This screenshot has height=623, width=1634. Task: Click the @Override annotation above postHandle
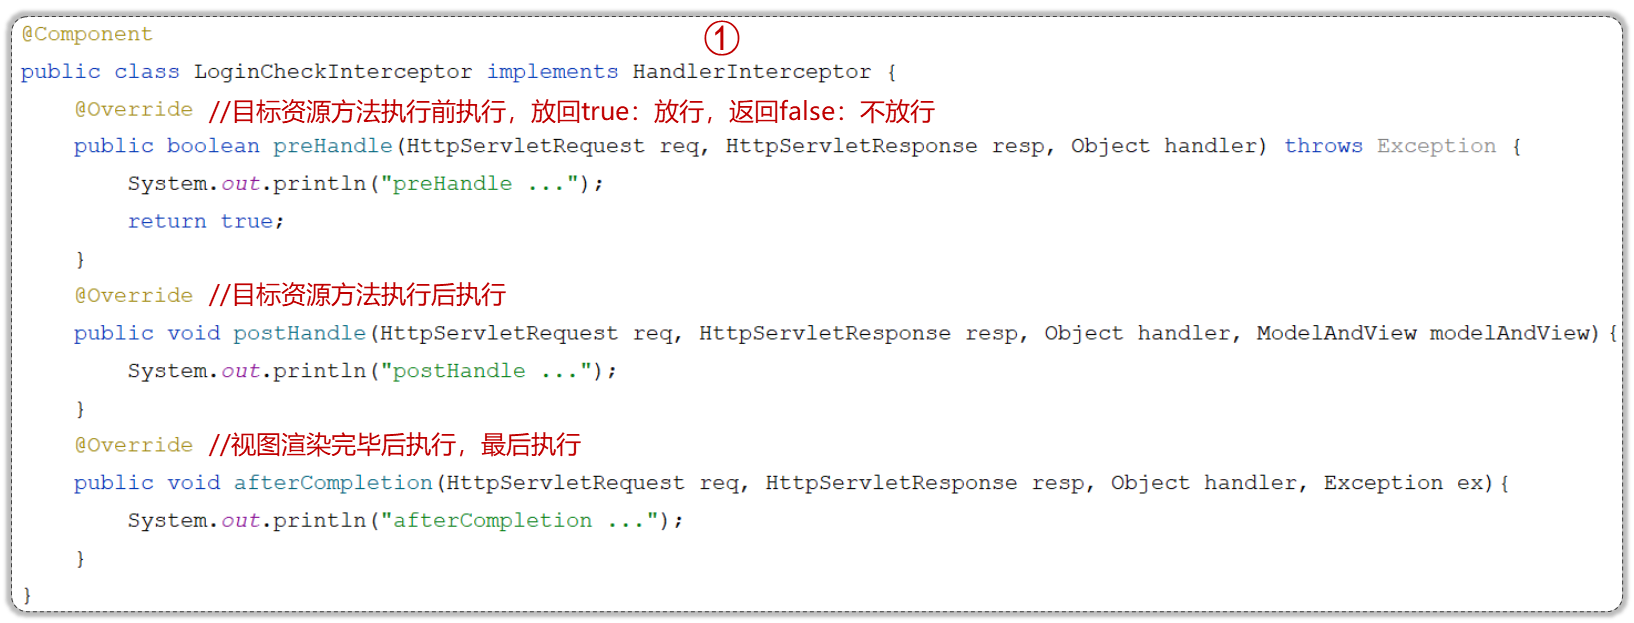(x=134, y=296)
